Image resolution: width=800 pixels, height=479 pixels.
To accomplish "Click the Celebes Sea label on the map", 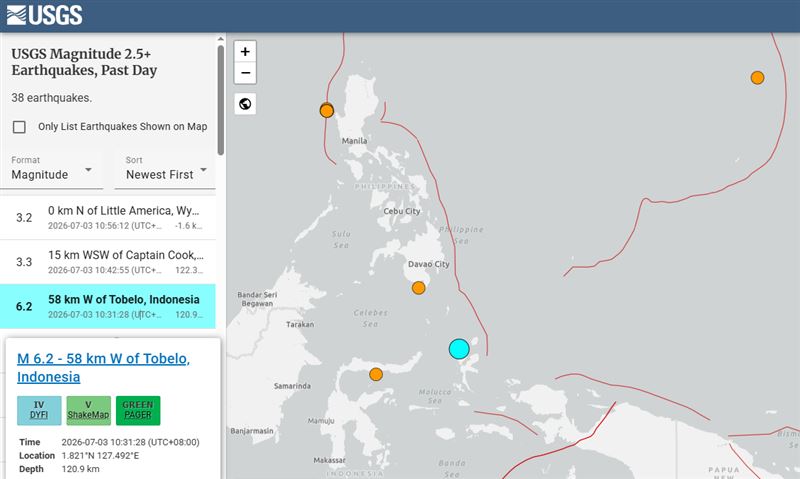I will [371, 318].
